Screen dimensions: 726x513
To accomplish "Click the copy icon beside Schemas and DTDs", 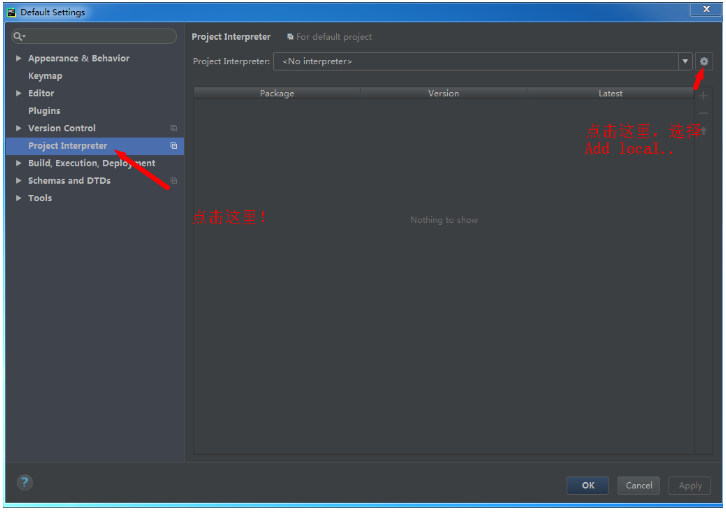I will 173,181.
